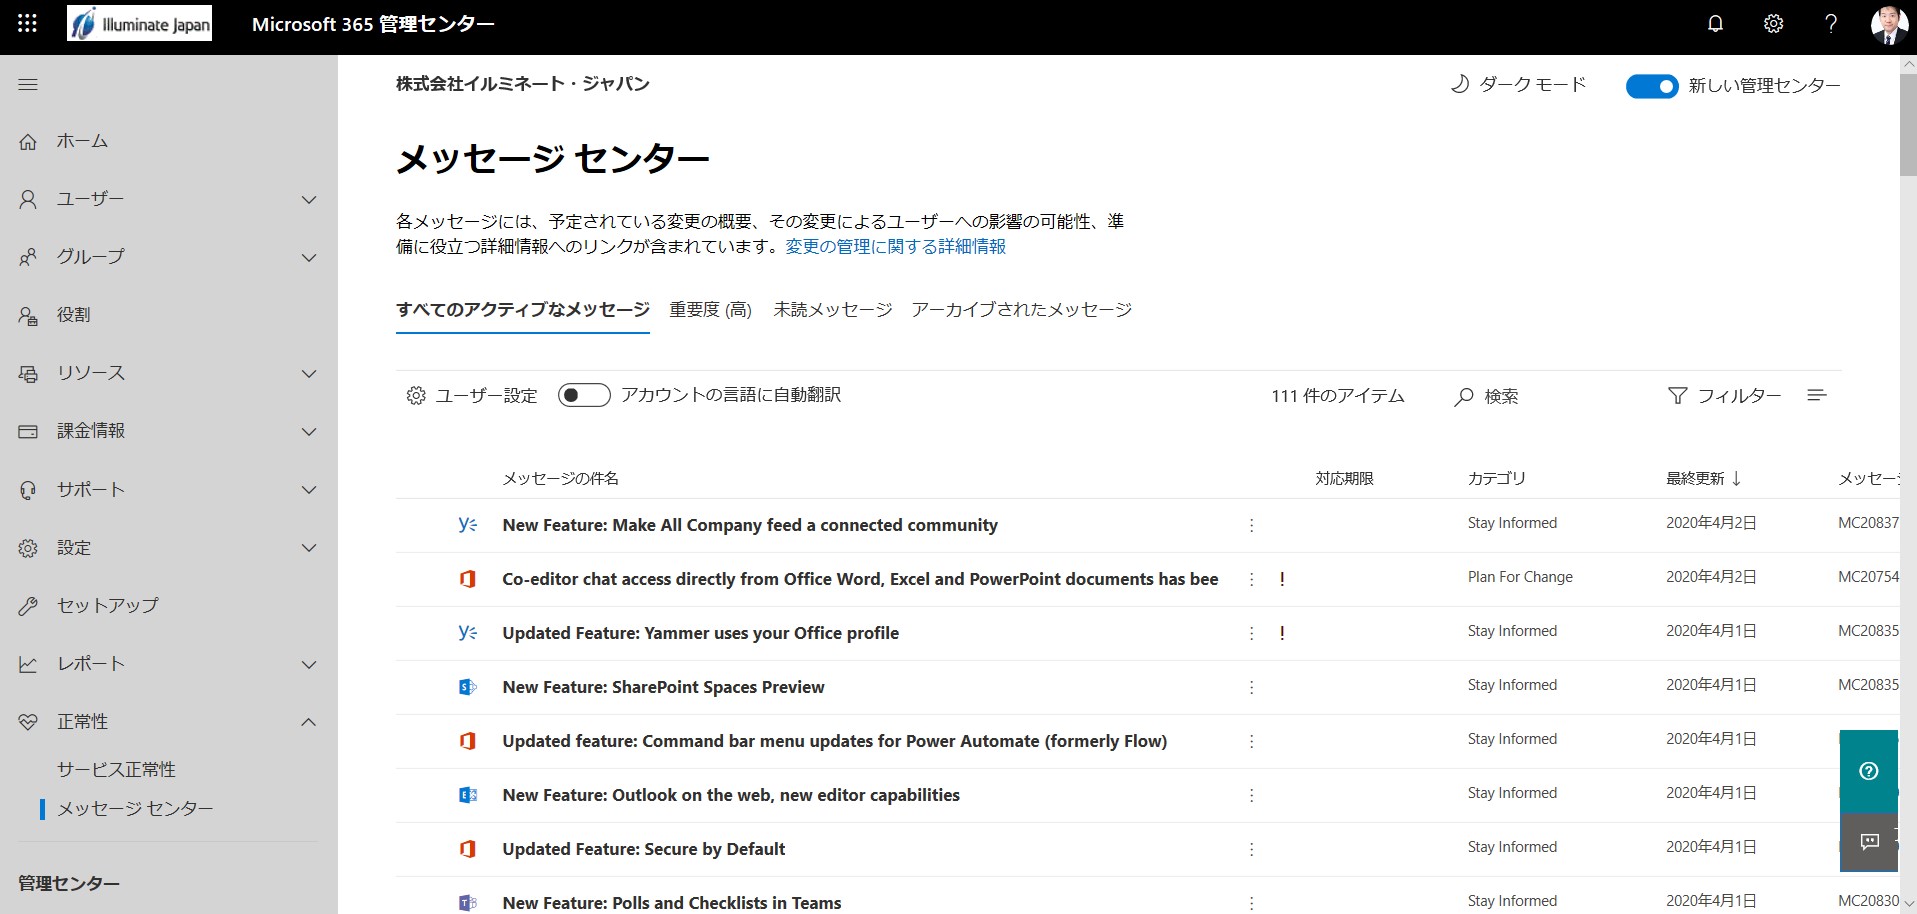Switch to アーカイブされたメッセージ tab
Viewport: 1917px width, 914px height.
coord(1022,310)
